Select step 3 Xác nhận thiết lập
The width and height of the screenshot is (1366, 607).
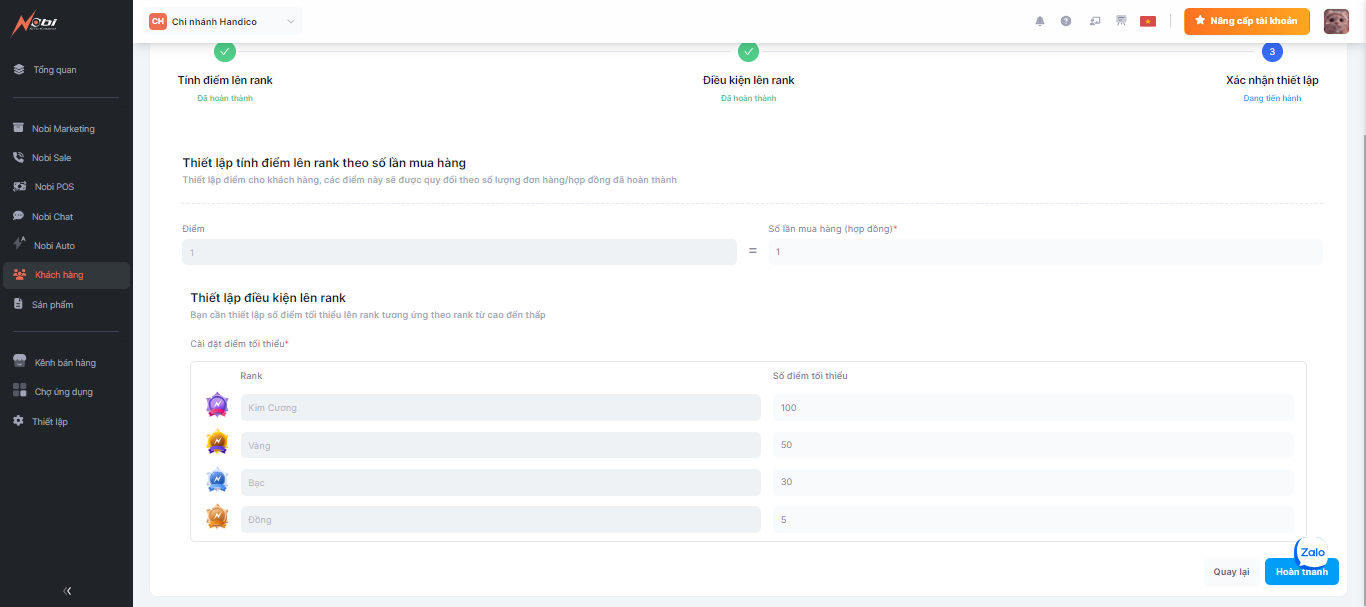(1272, 52)
